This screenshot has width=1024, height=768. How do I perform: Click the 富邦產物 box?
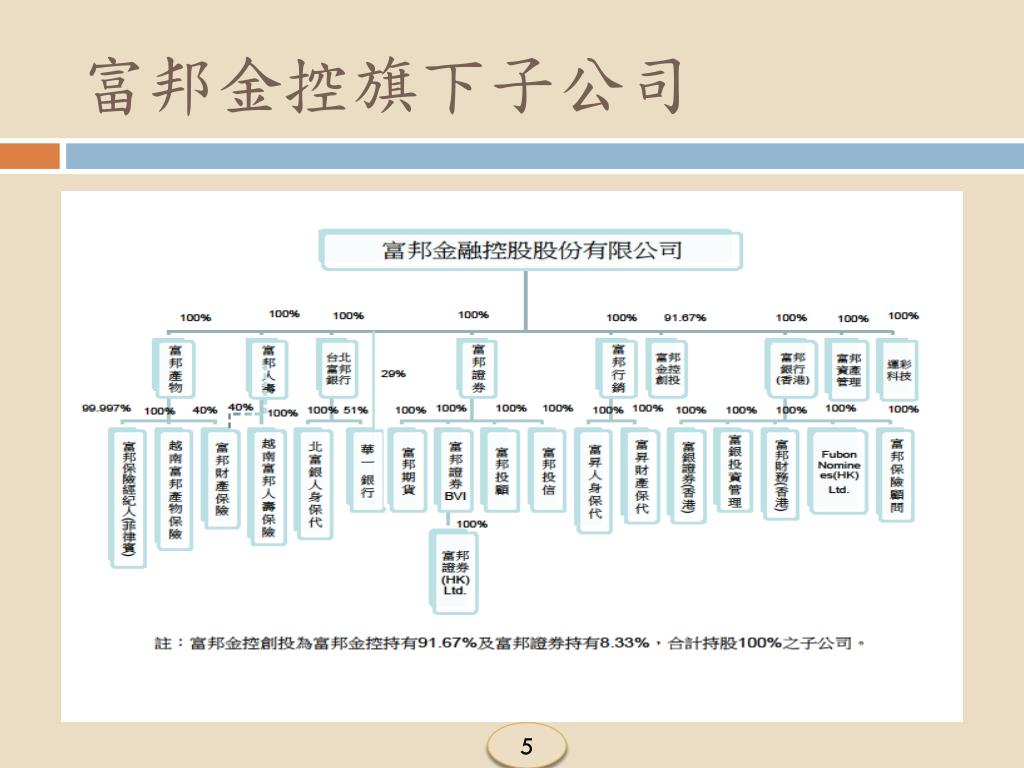174,369
